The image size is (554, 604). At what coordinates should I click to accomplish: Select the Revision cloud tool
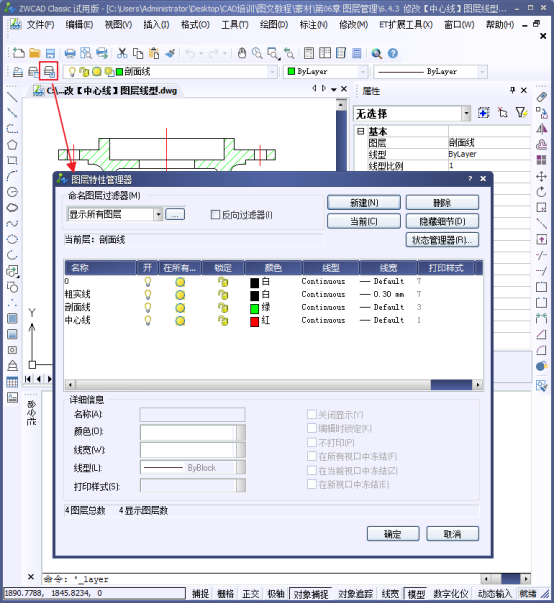(12, 208)
